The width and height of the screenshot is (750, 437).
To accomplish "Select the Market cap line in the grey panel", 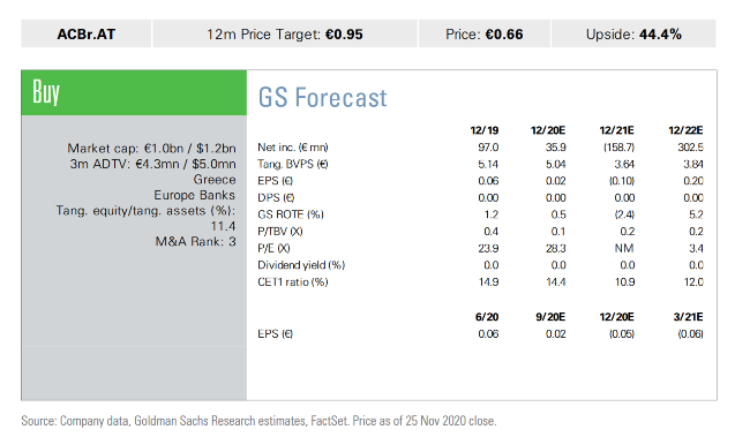I will pos(152,148).
